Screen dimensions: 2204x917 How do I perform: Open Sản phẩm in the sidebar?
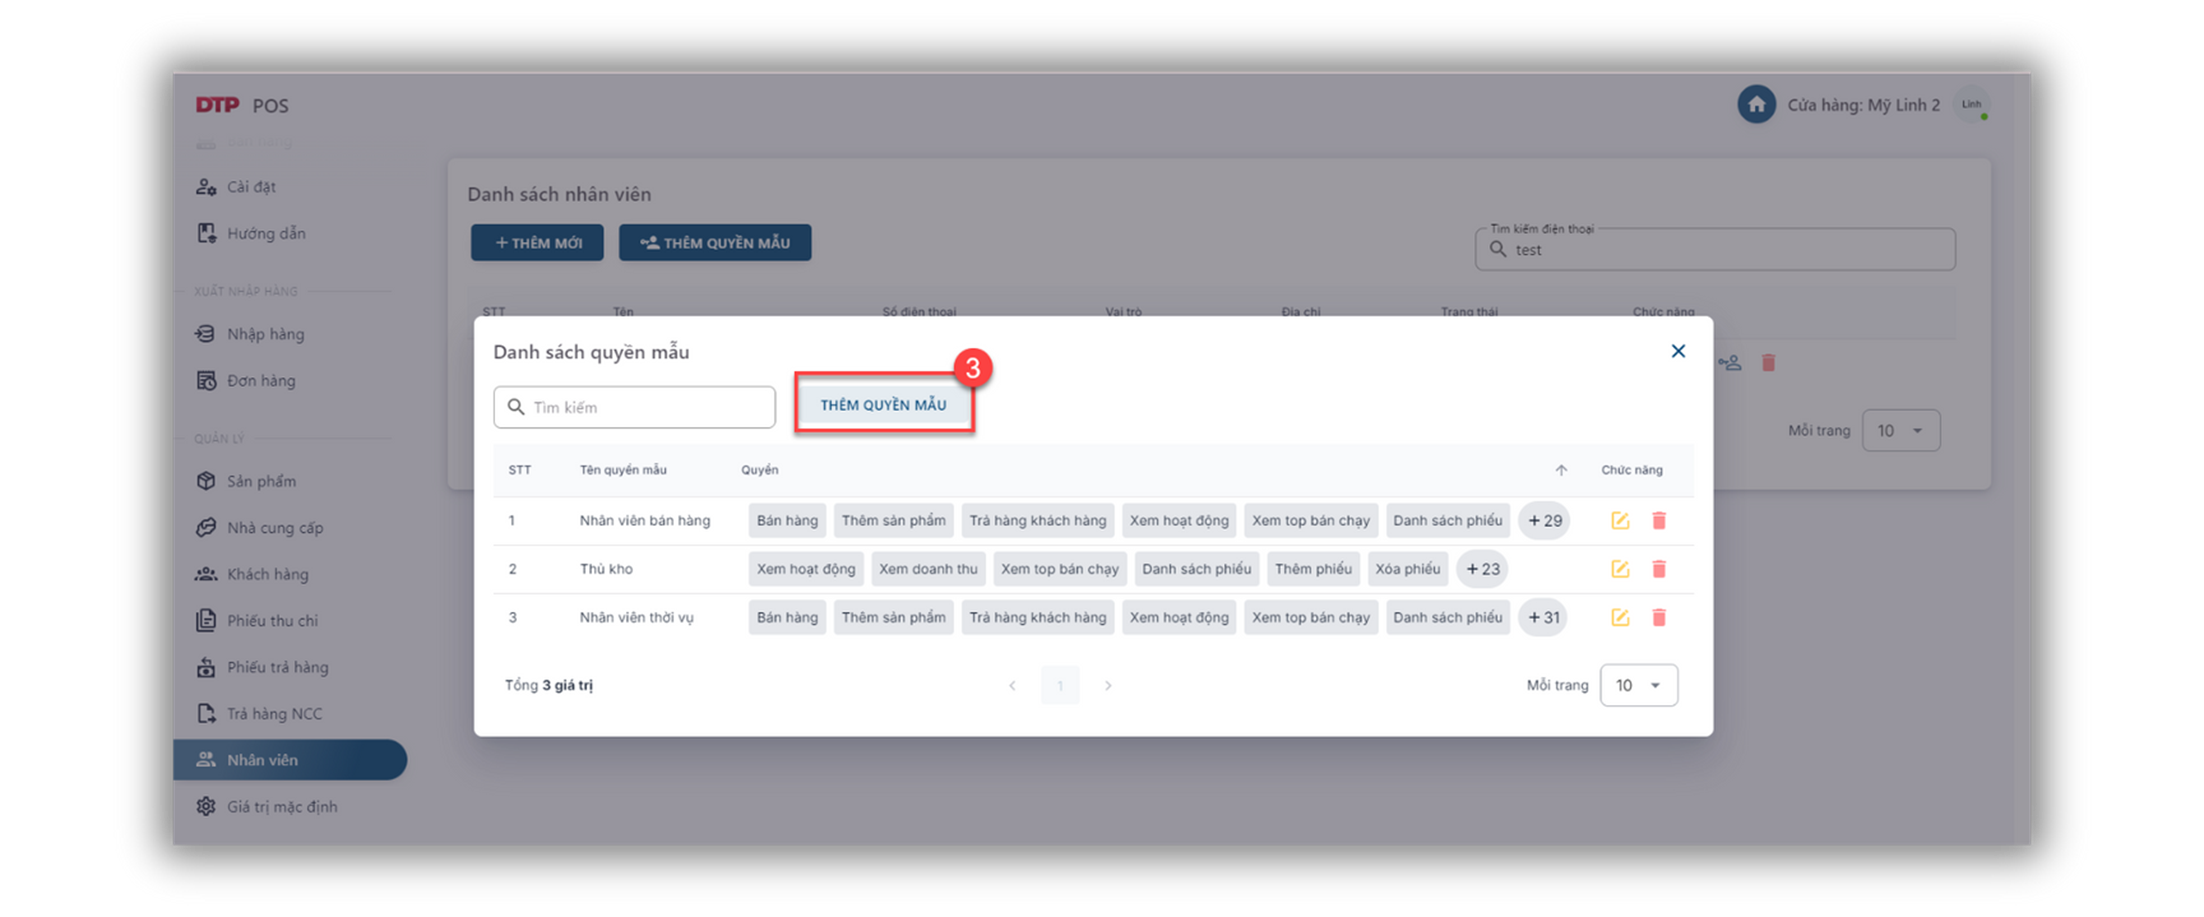[261, 481]
